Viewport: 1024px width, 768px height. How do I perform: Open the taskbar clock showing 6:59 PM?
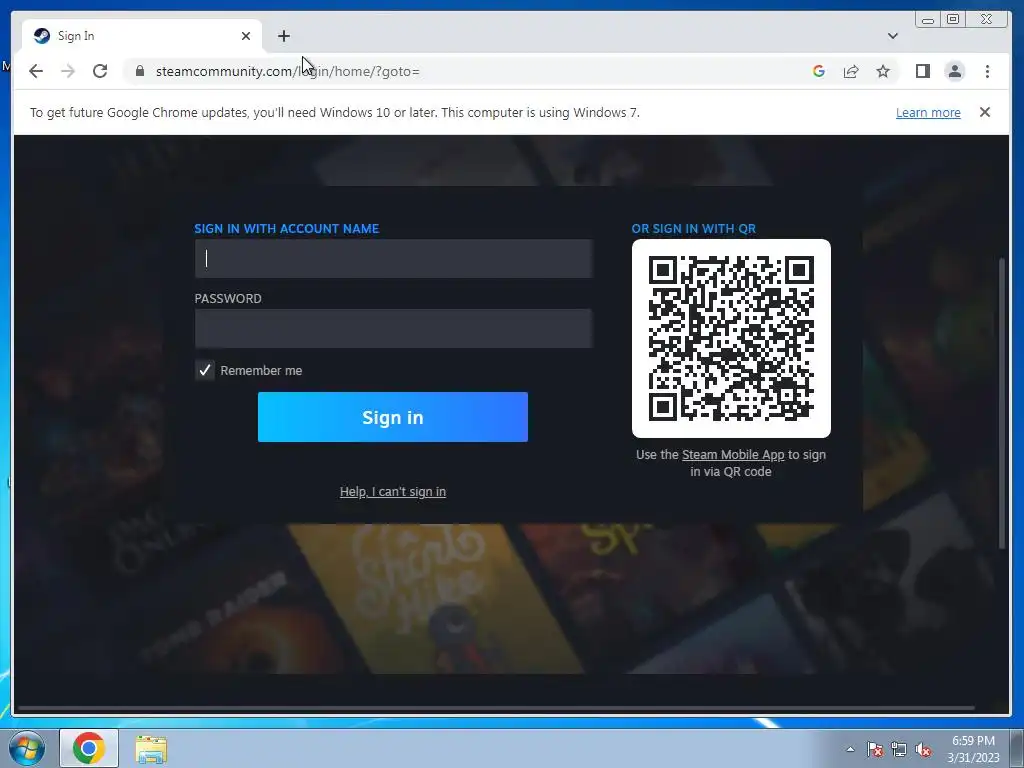[973, 749]
